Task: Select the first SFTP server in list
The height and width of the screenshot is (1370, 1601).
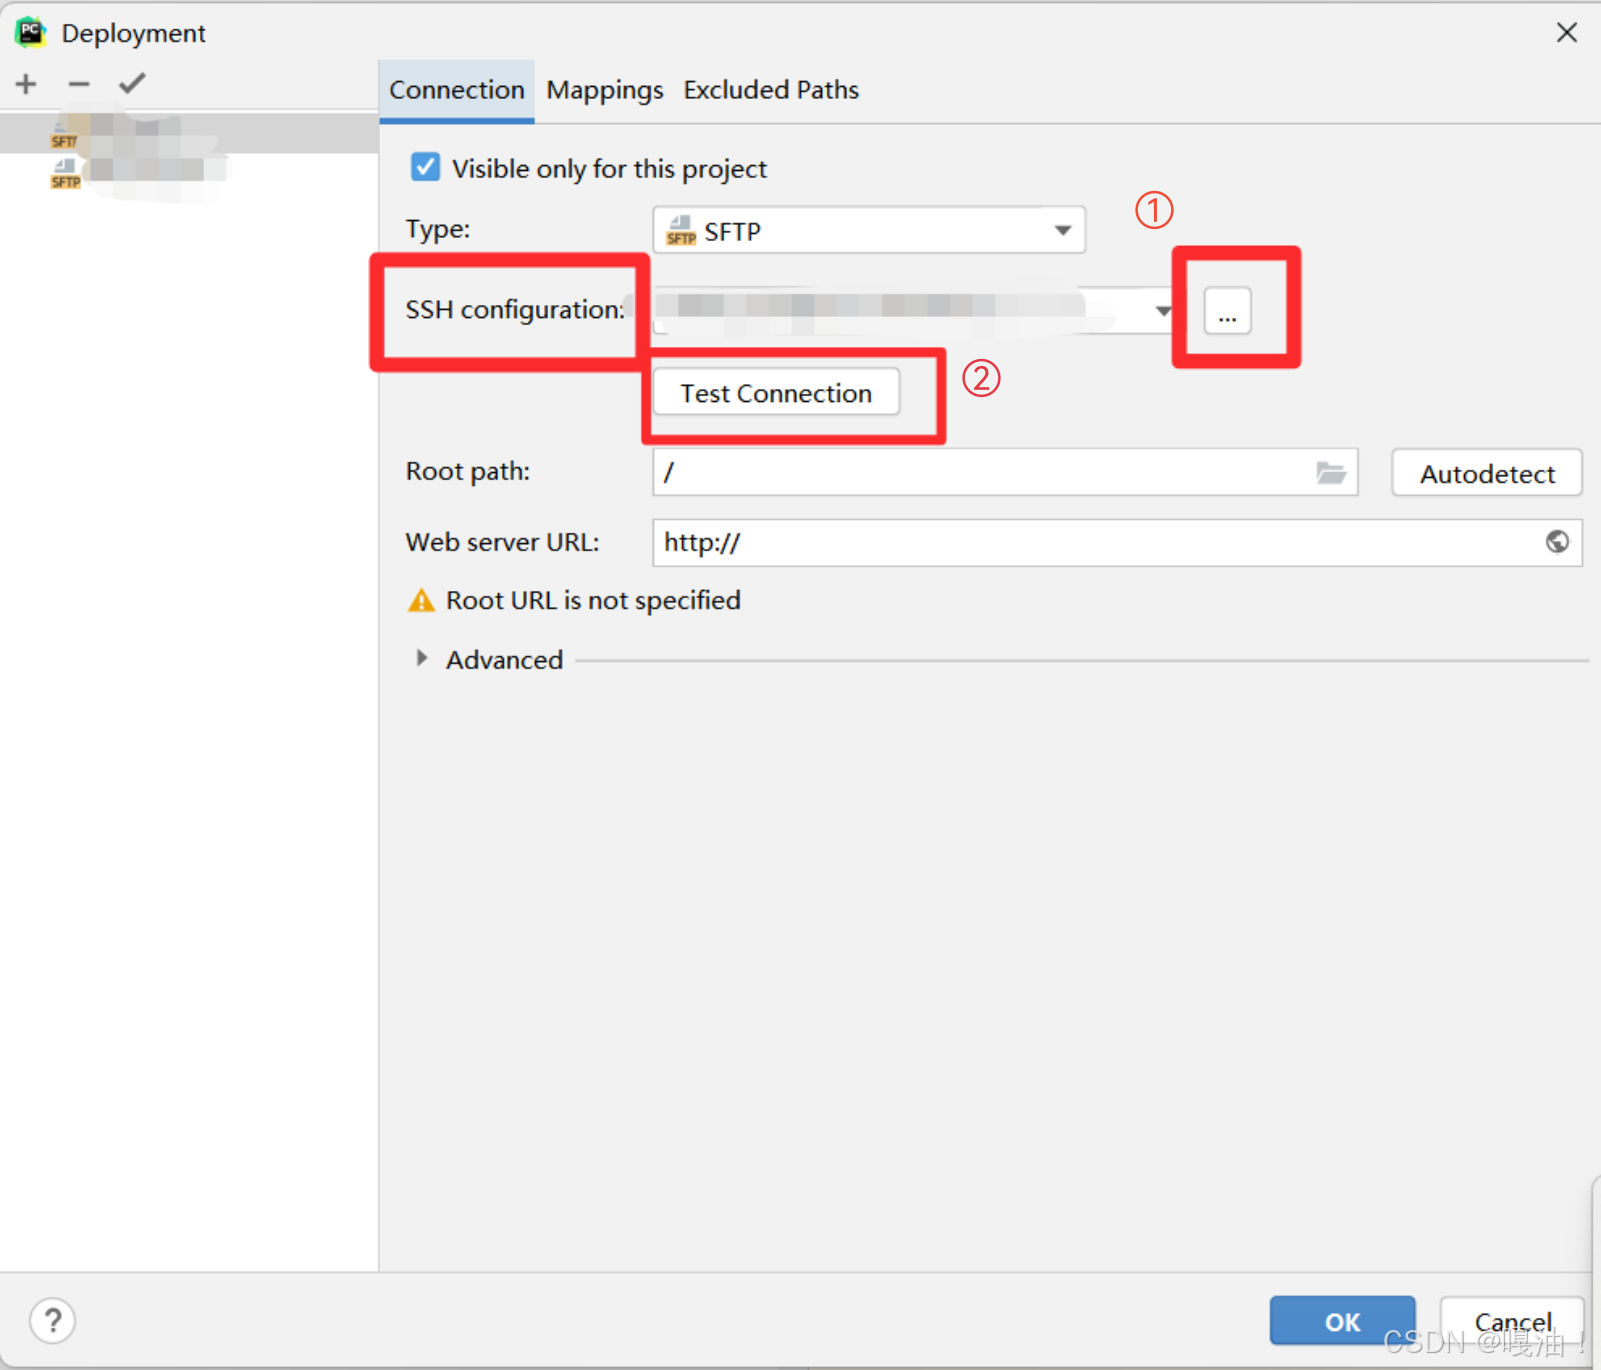Action: pyautogui.click(x=189, y=133)
